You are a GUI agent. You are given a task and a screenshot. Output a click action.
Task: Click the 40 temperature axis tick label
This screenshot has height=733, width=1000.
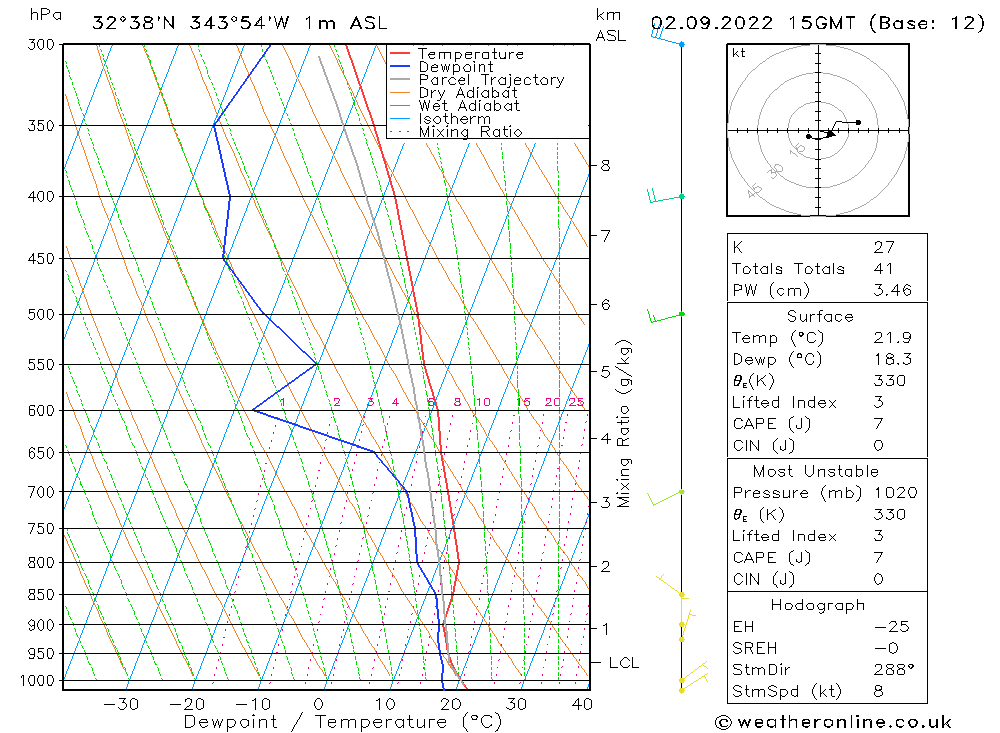click(582, 704)
